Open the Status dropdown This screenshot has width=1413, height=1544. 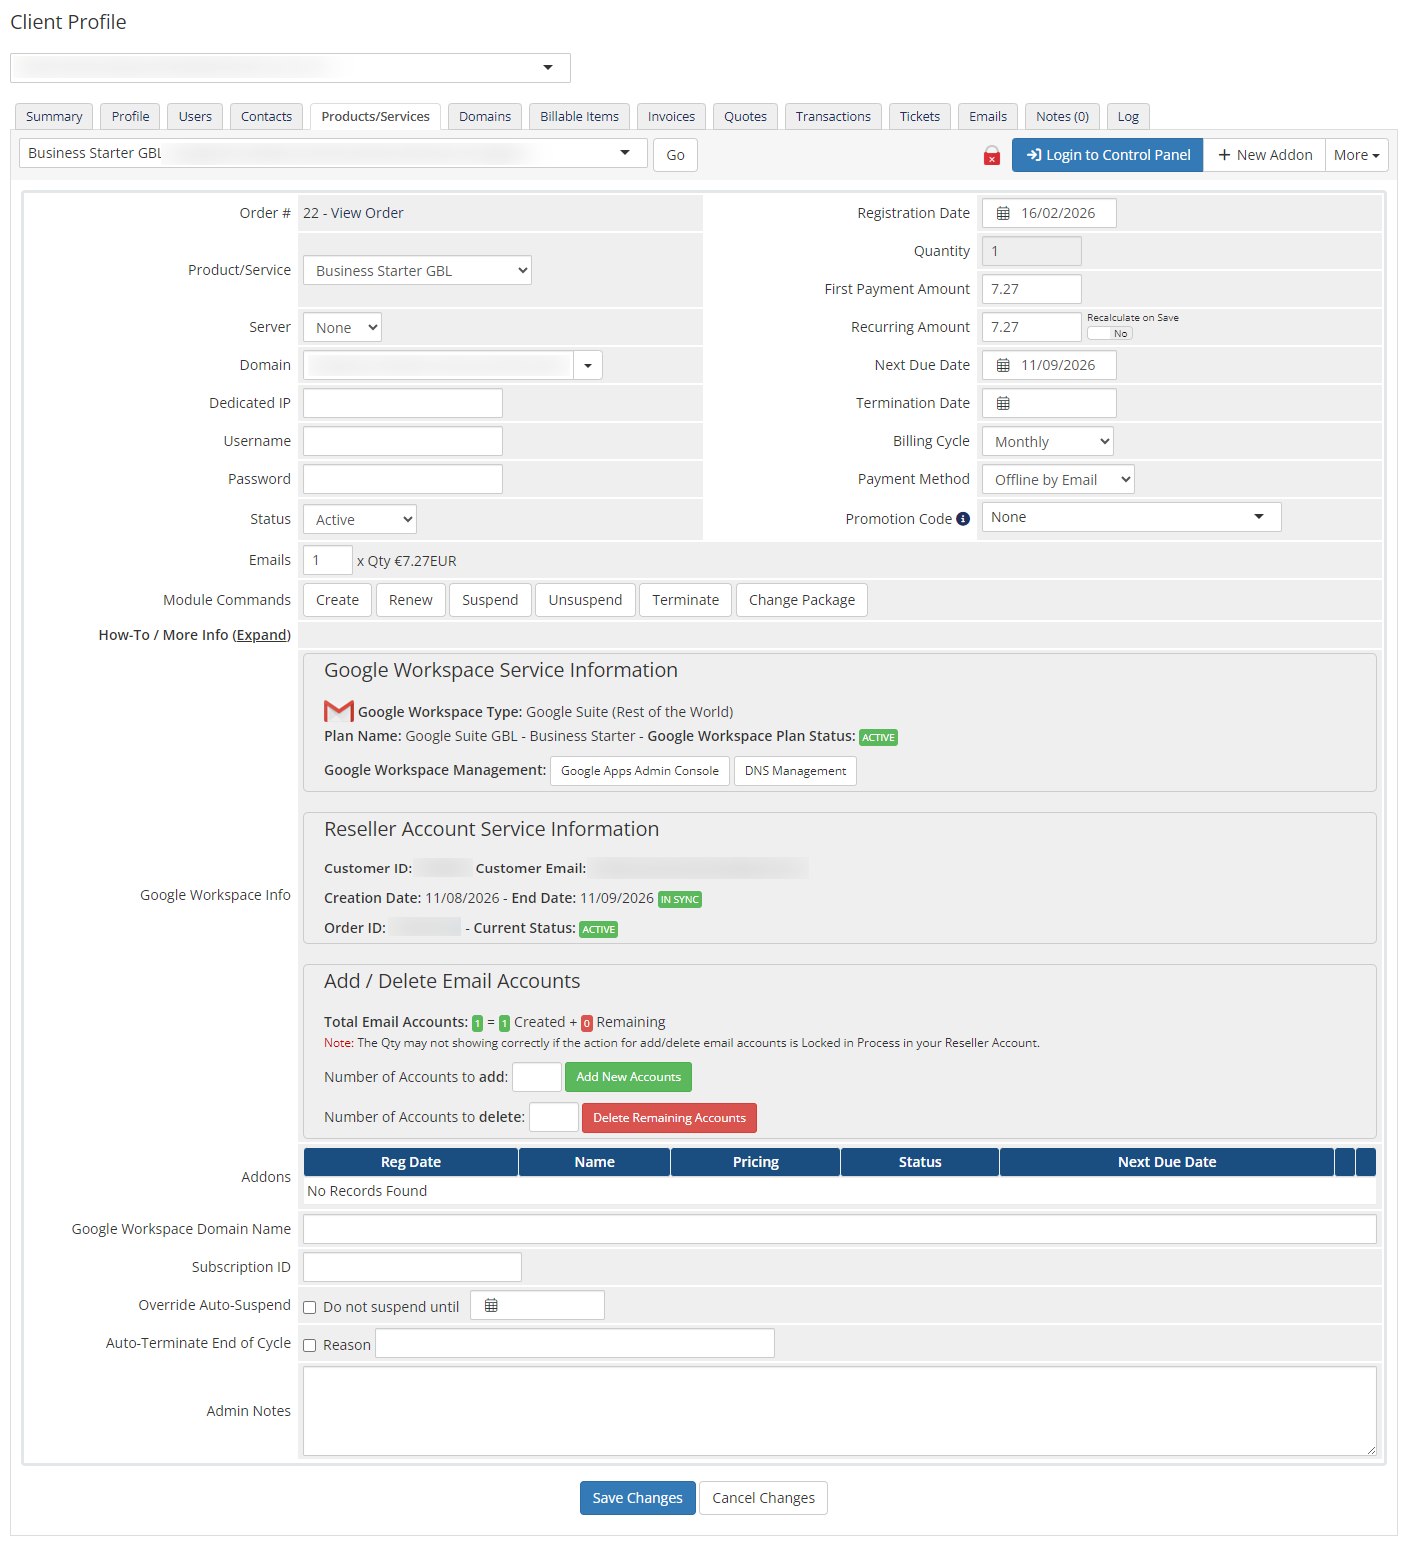pos(360,519)
